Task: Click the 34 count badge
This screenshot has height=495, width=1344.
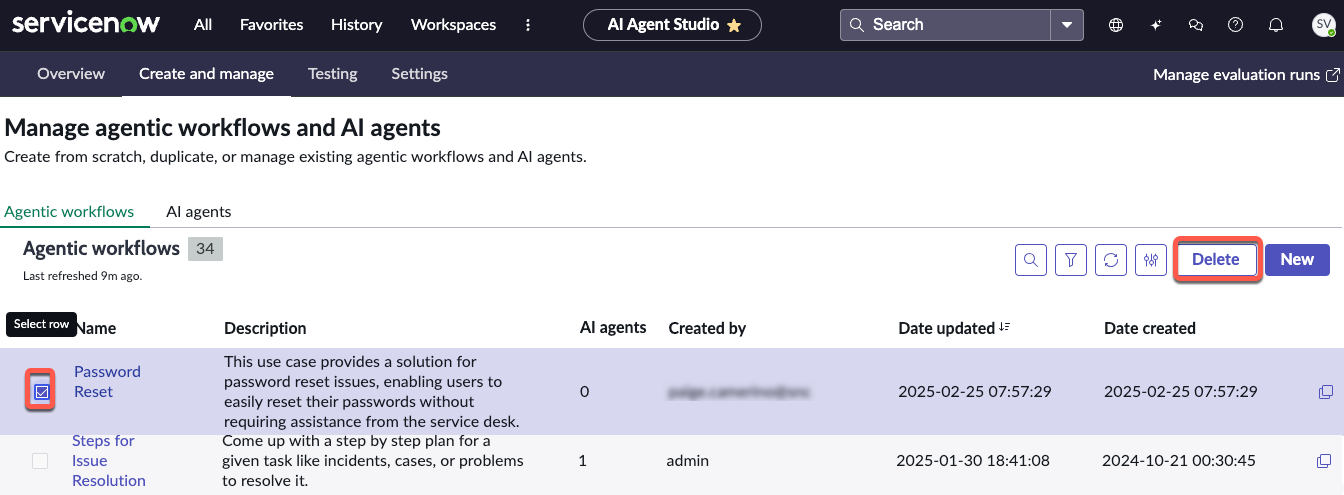Action: pos(205,249)
